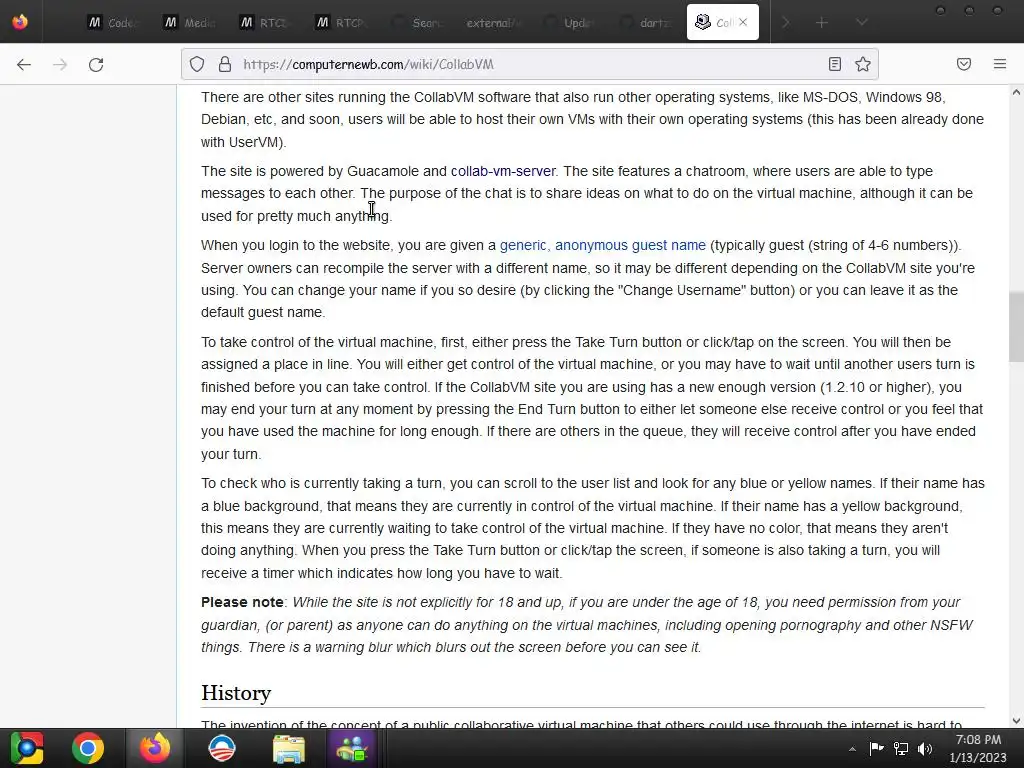Switch to the 'Code' tab
The image size is (1024, 768).
coord(111,23)
